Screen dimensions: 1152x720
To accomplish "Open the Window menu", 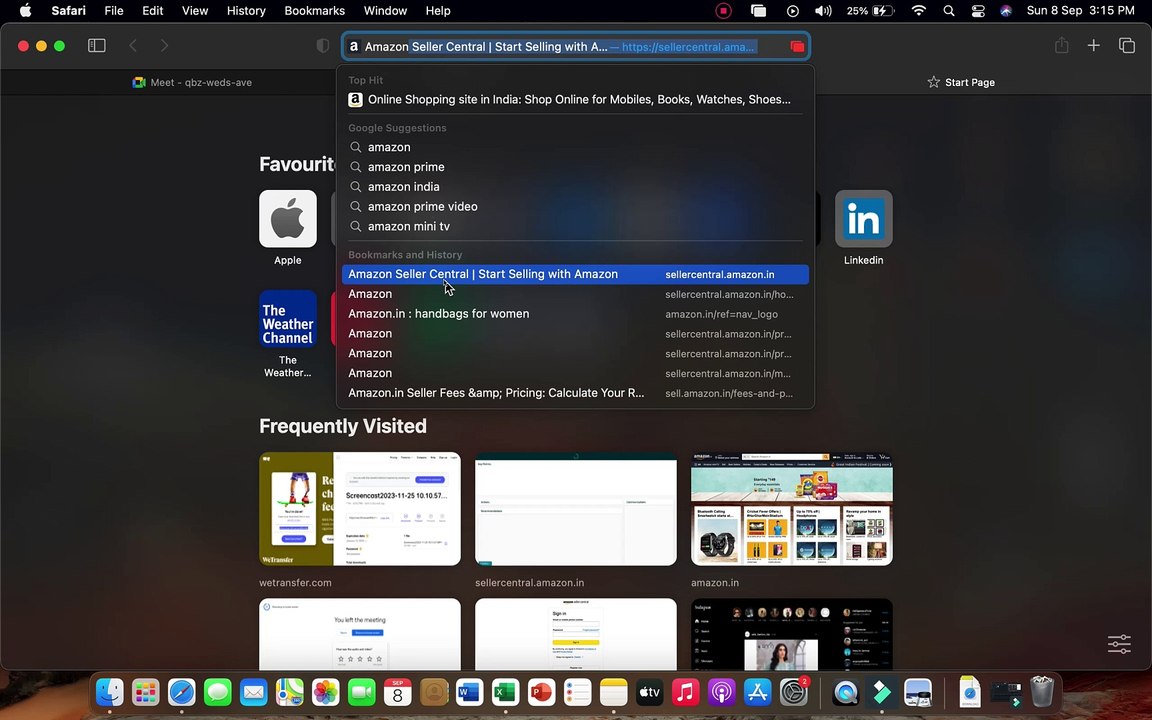I will [385, 10].
